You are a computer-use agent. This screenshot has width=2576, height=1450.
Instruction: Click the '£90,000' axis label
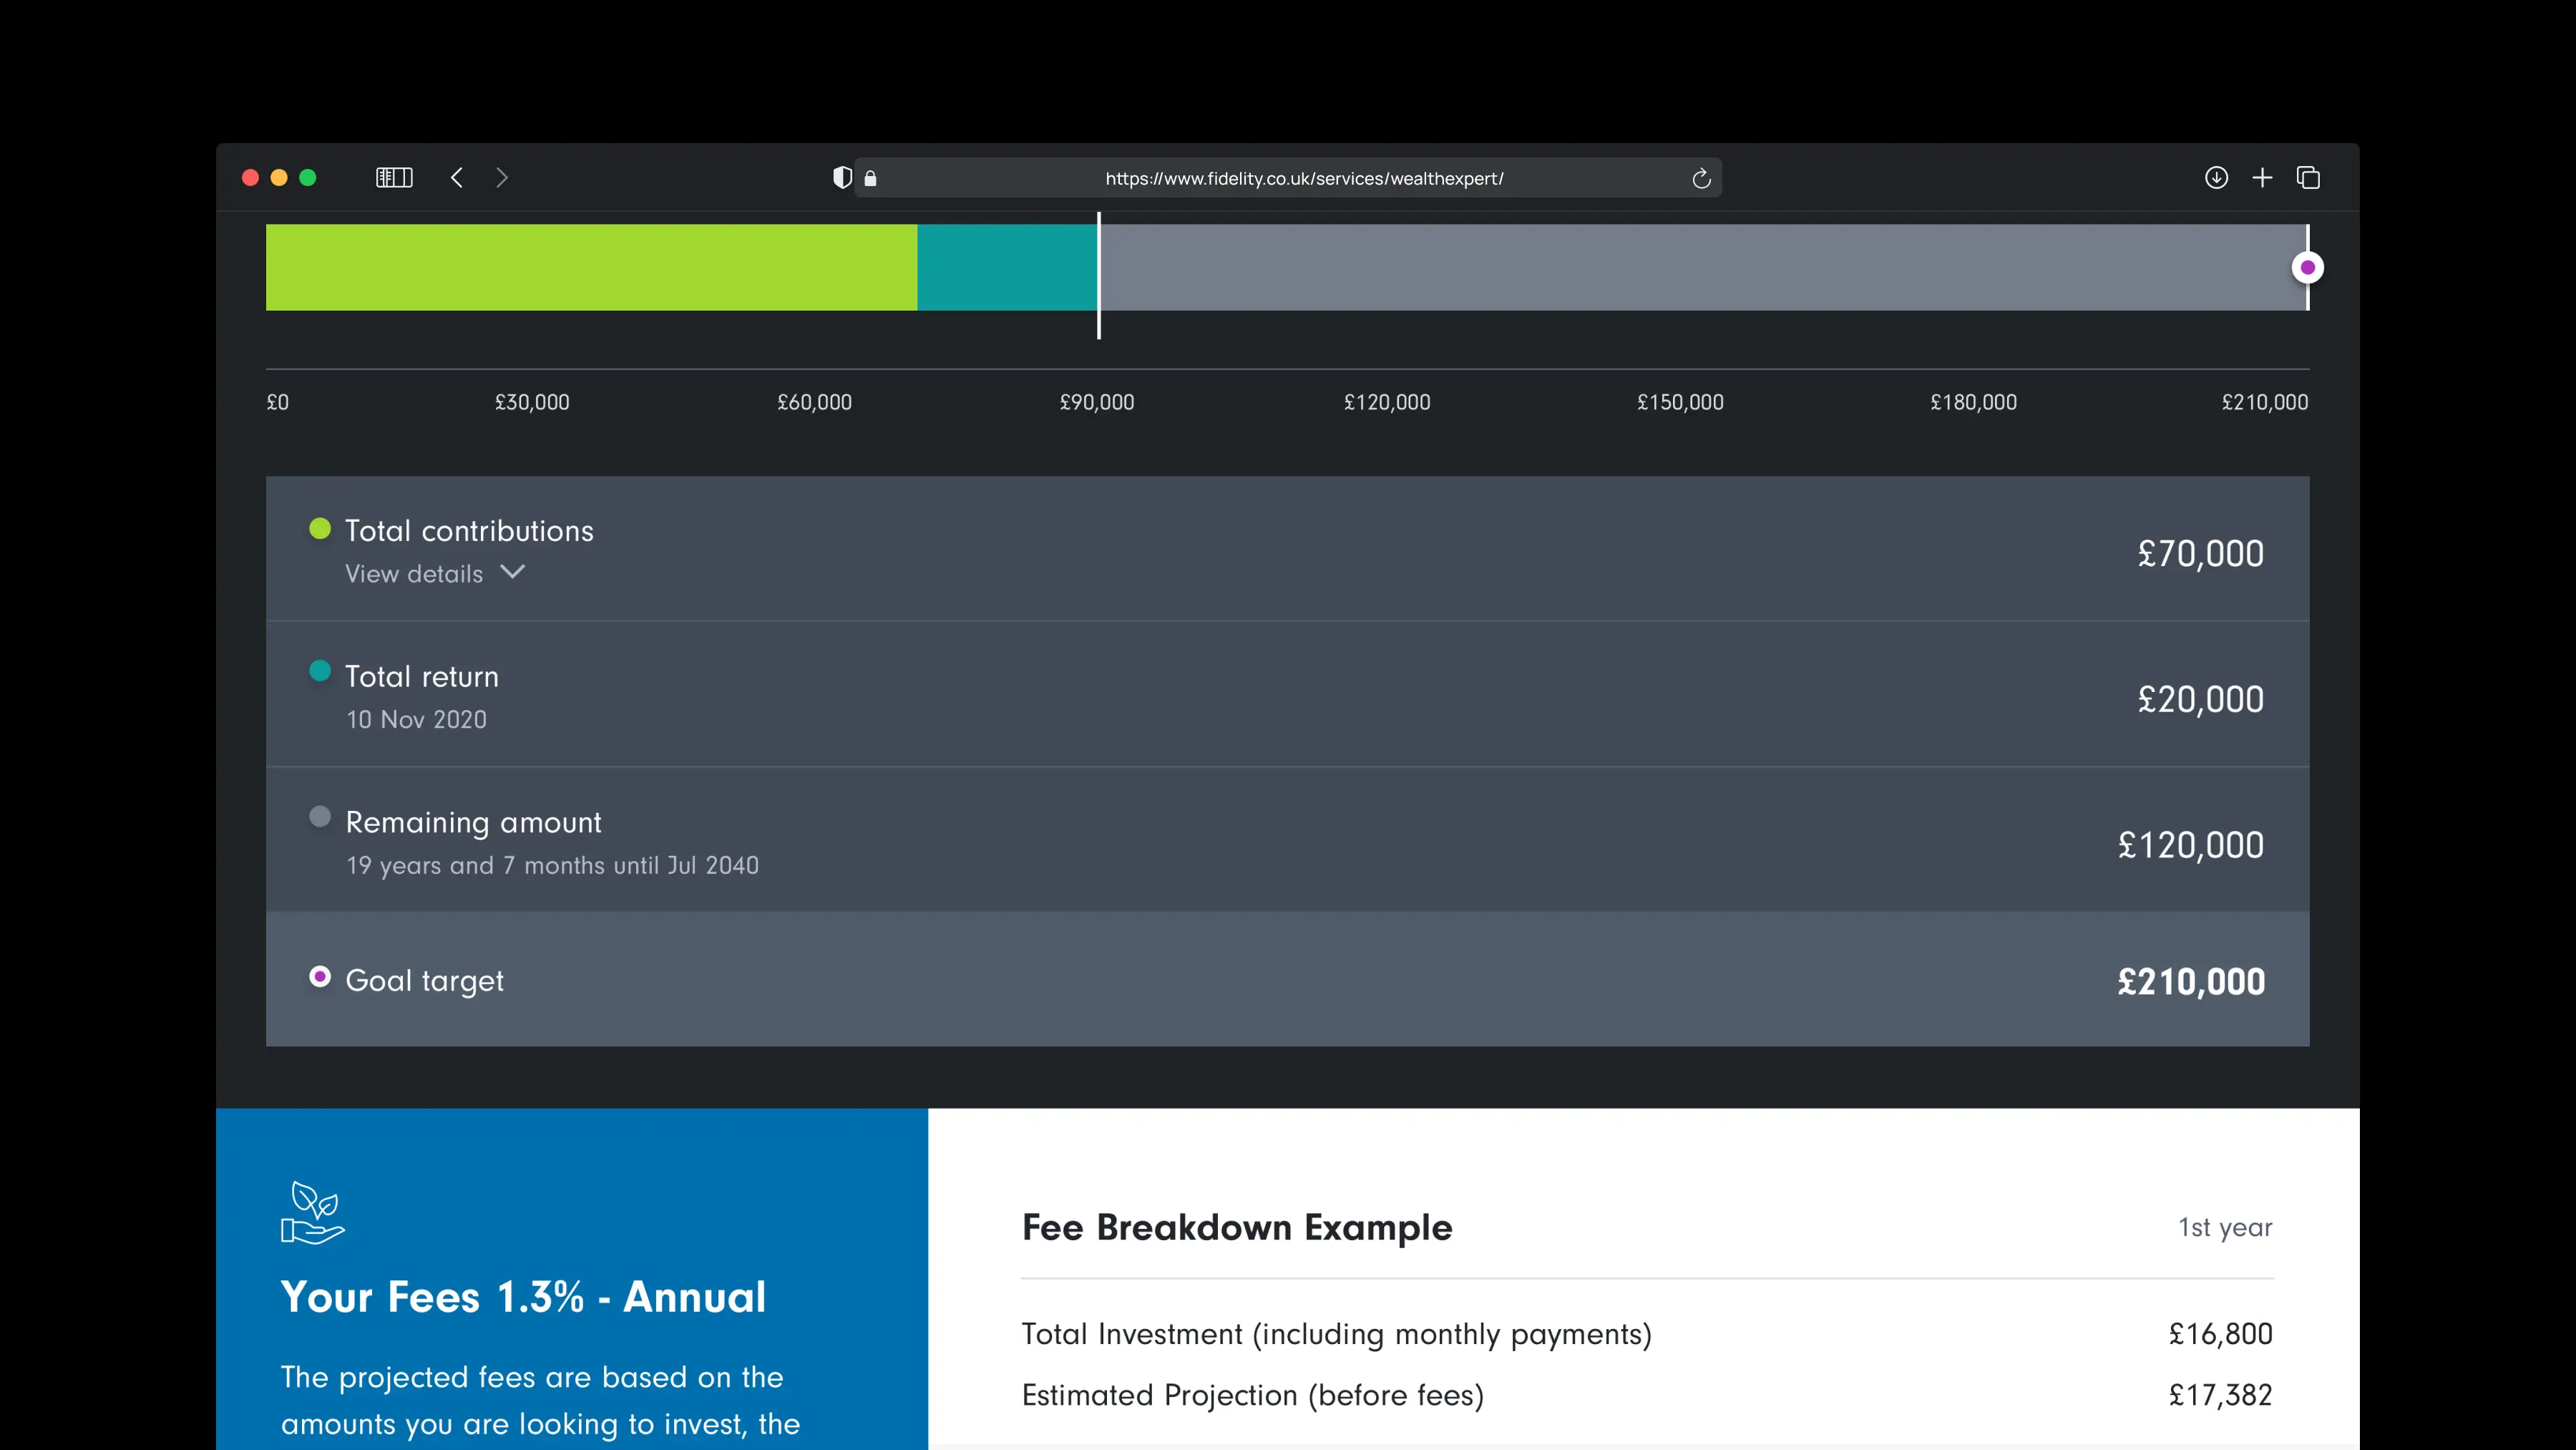tap(1097, 402)
